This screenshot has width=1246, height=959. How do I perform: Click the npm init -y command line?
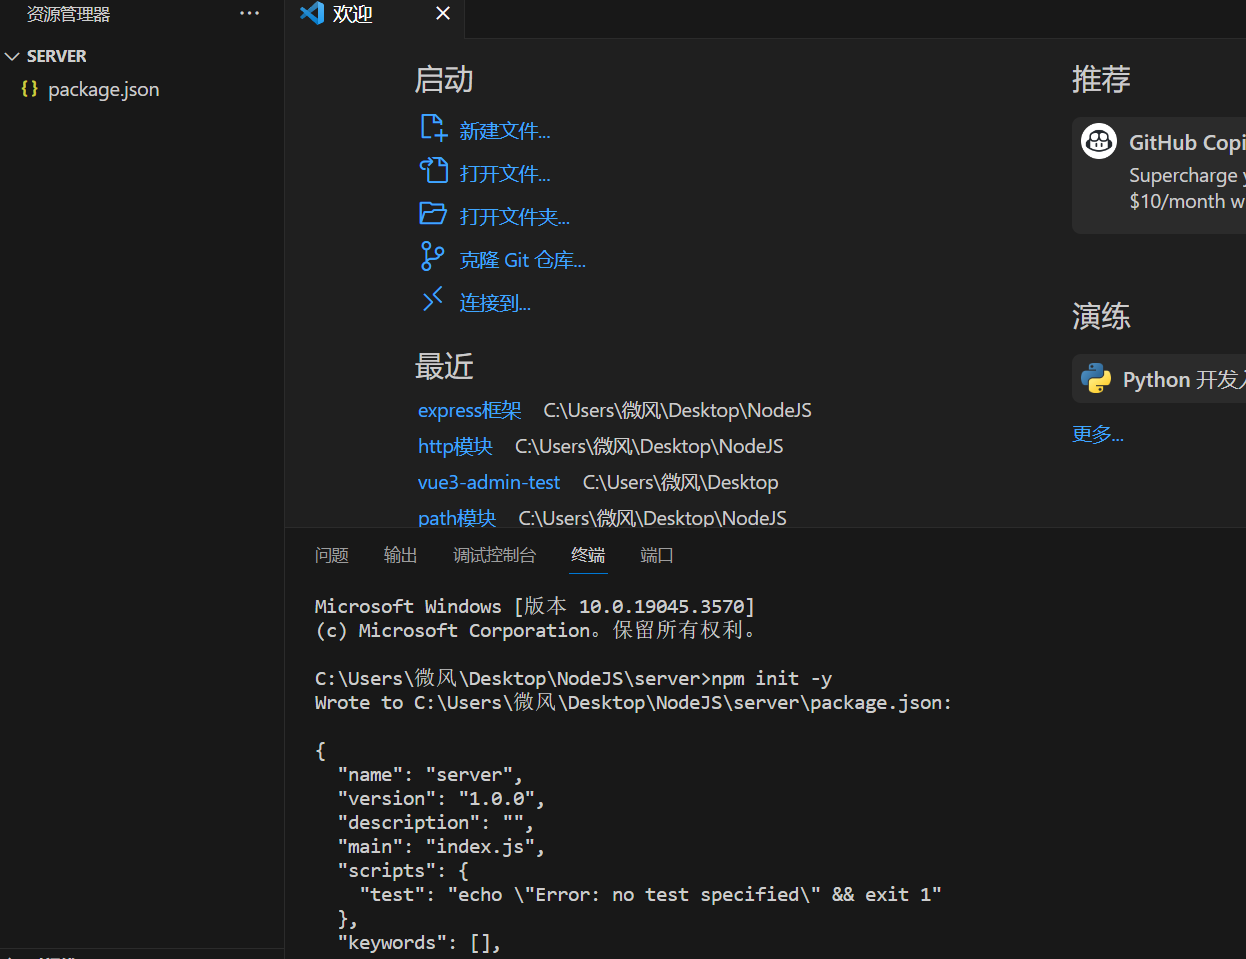573,679
